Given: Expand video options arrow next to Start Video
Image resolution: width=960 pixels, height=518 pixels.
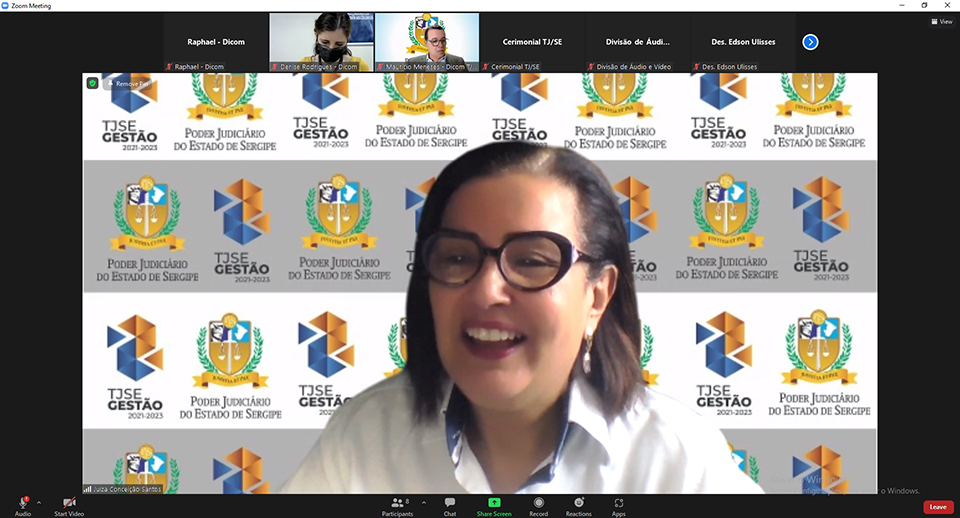Looking at the screenshot, I should (87, 502).
